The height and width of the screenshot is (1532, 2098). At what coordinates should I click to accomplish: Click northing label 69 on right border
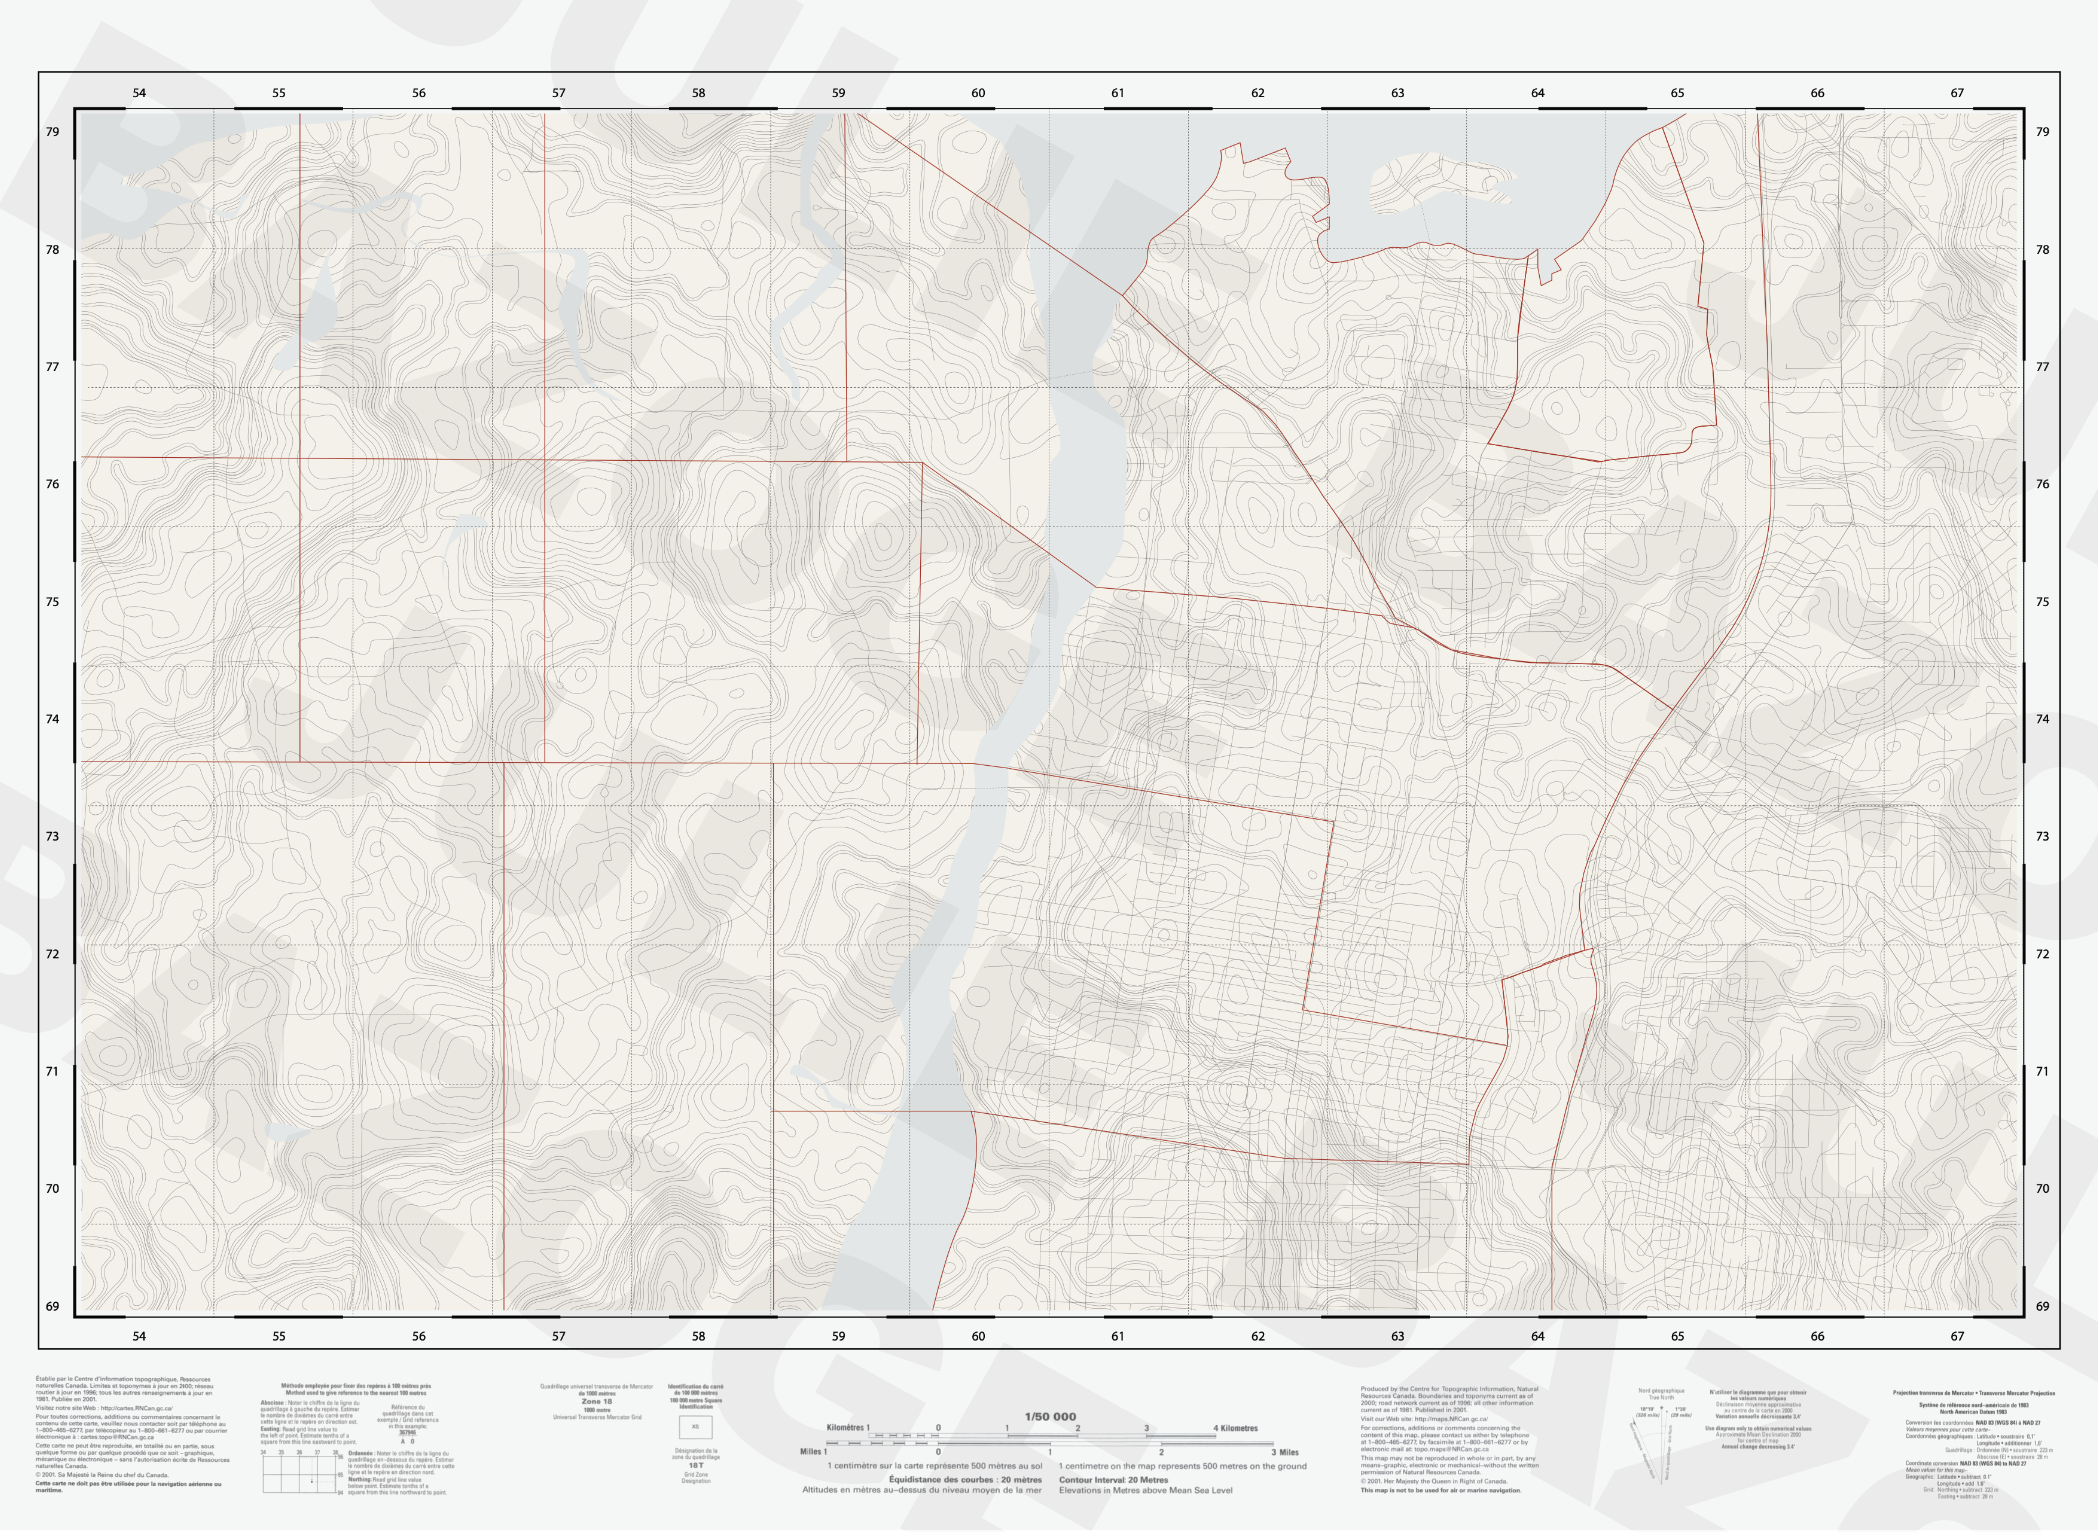click(2042, 1306)
